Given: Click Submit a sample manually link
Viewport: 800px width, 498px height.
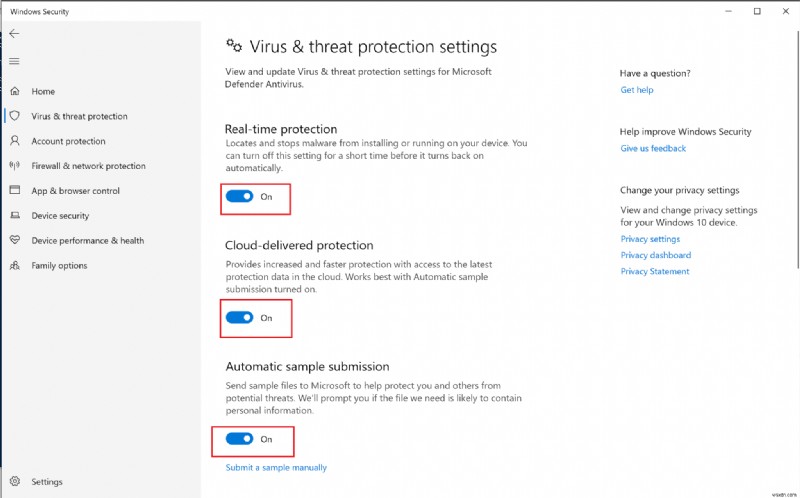Looking at the screenshot, I should 276,467.
